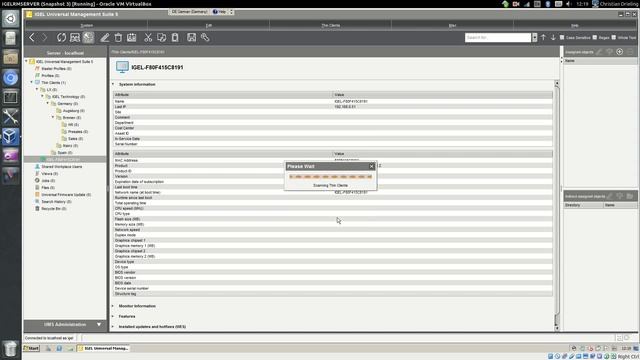Open the search history dropdown arrow
The image size is (640, 360).
[x=534, y=38]
